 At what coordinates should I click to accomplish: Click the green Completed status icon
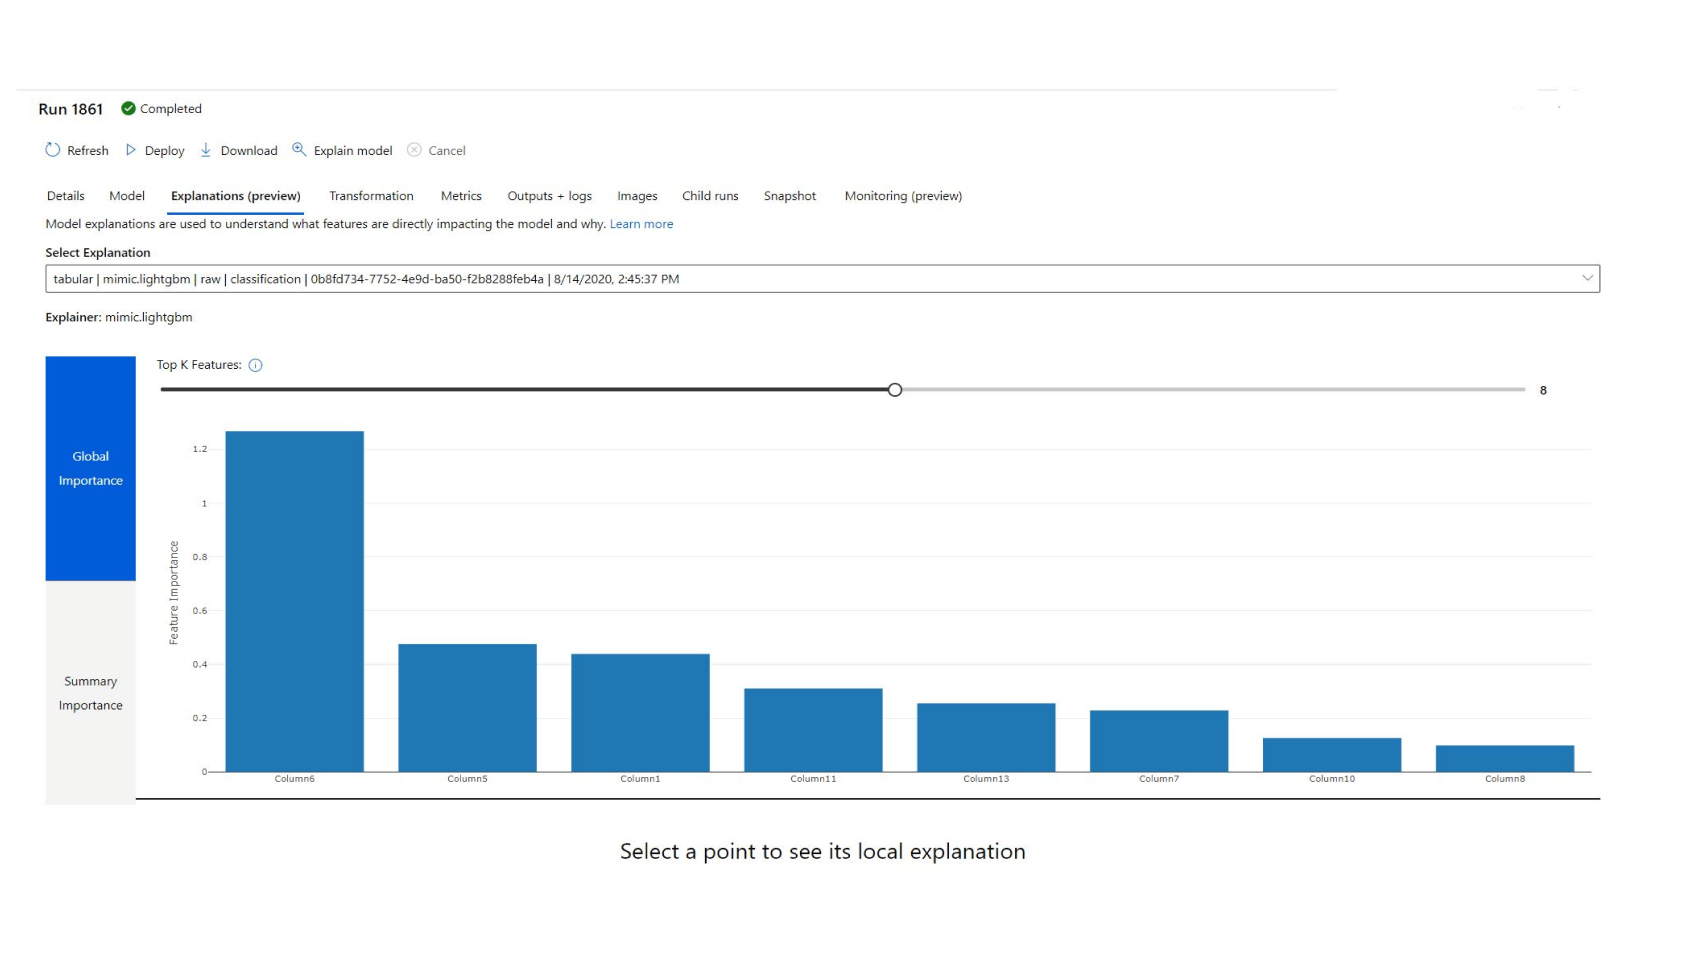(x=128, y=108)
